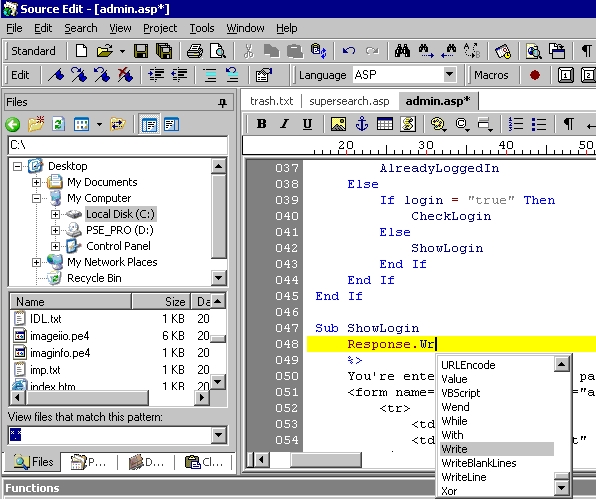Open the Language ASP dropdown
Viewport: 596px width, 499px height.
point(449,74)
